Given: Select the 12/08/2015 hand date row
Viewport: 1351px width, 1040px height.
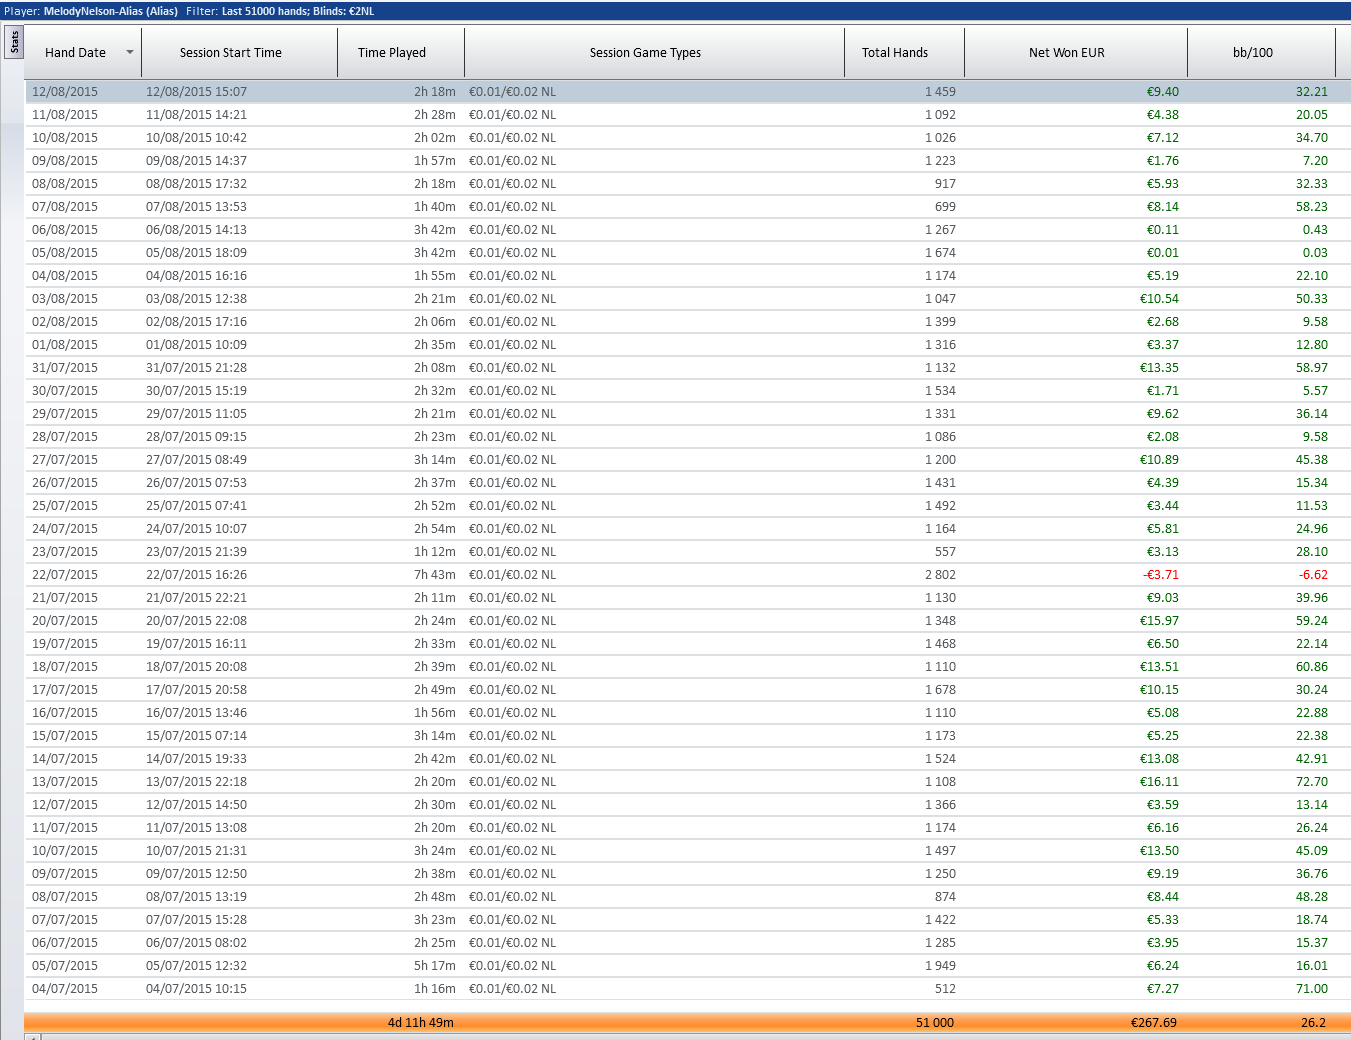Looking at the screenshot, I should tap(688, 92).
